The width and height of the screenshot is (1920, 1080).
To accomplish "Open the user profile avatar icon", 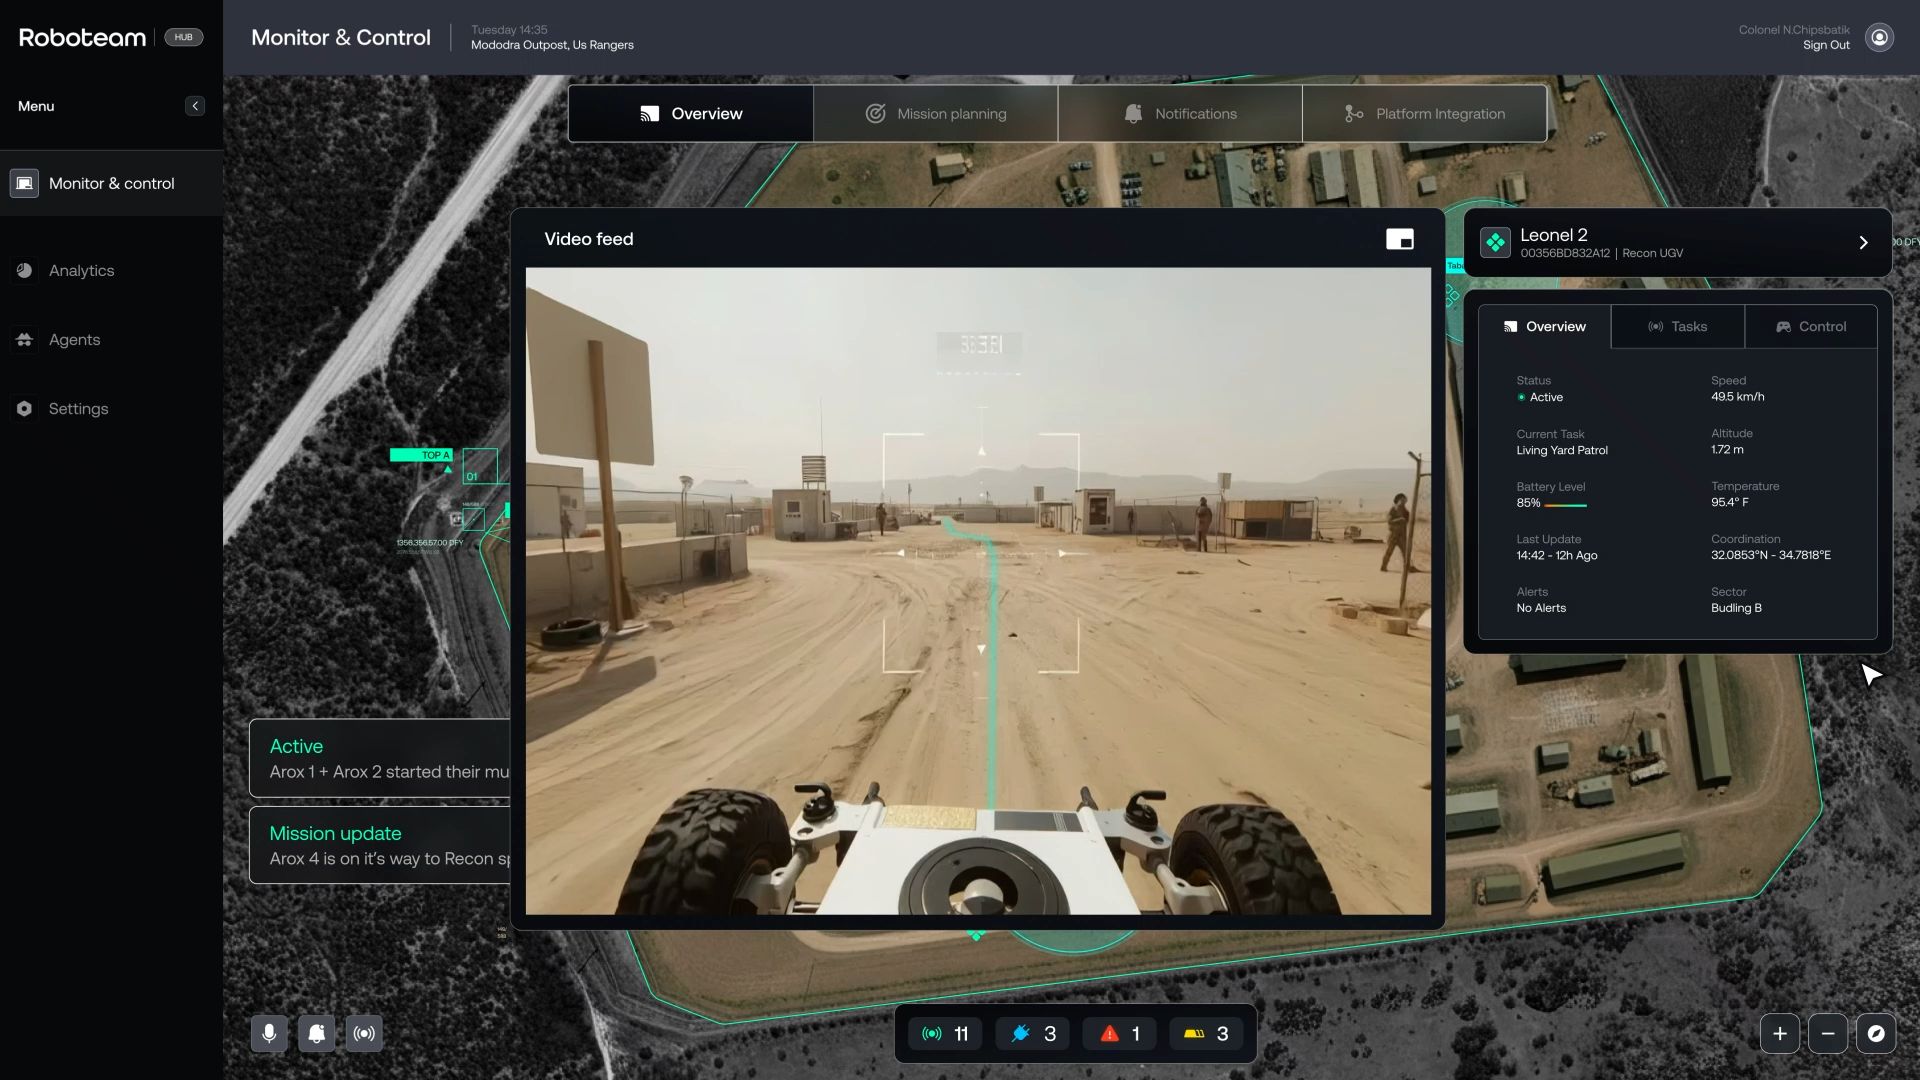I will coord(1879,37).
